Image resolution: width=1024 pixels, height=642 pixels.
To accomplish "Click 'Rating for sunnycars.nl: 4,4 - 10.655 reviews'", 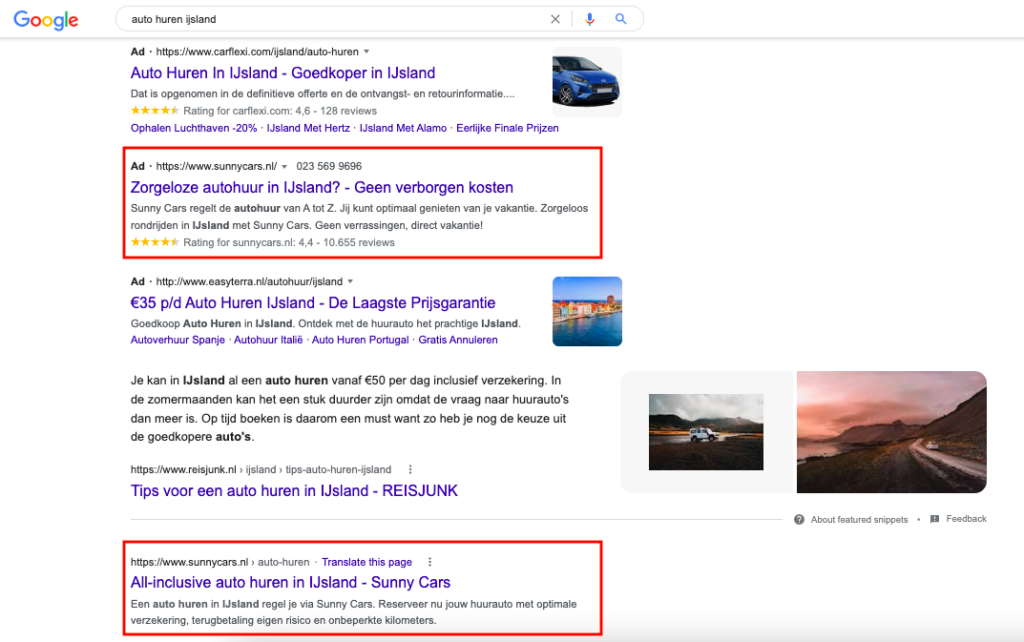I will [289, 243].
